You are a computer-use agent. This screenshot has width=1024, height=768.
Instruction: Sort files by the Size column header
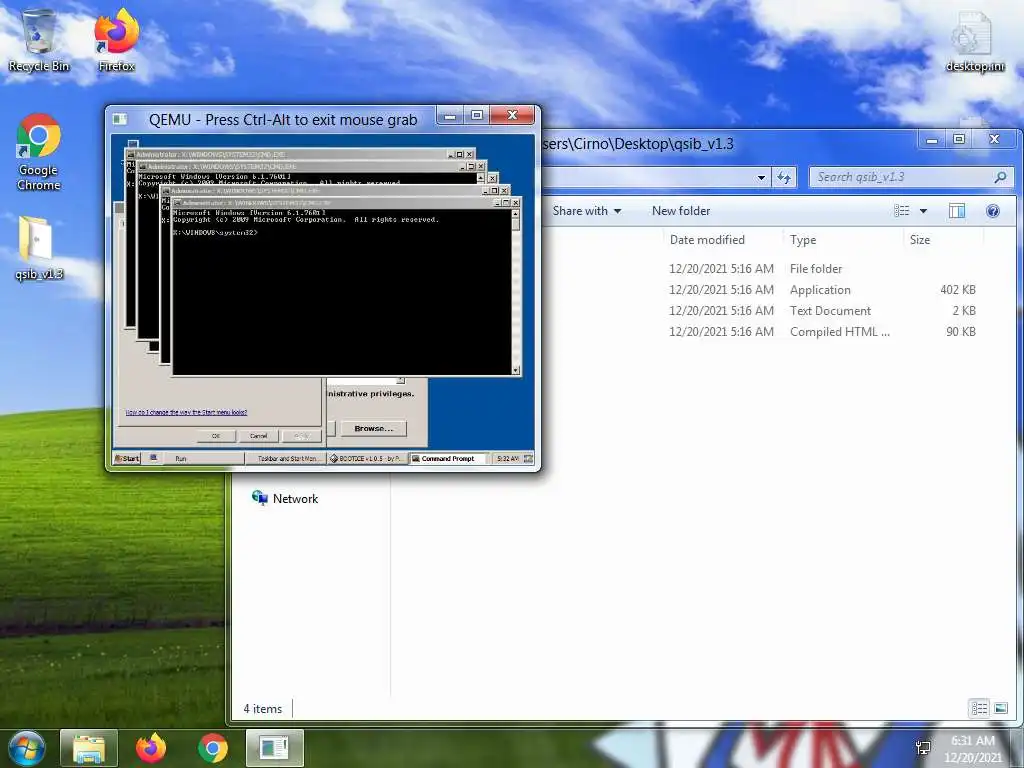coord(920,240)
